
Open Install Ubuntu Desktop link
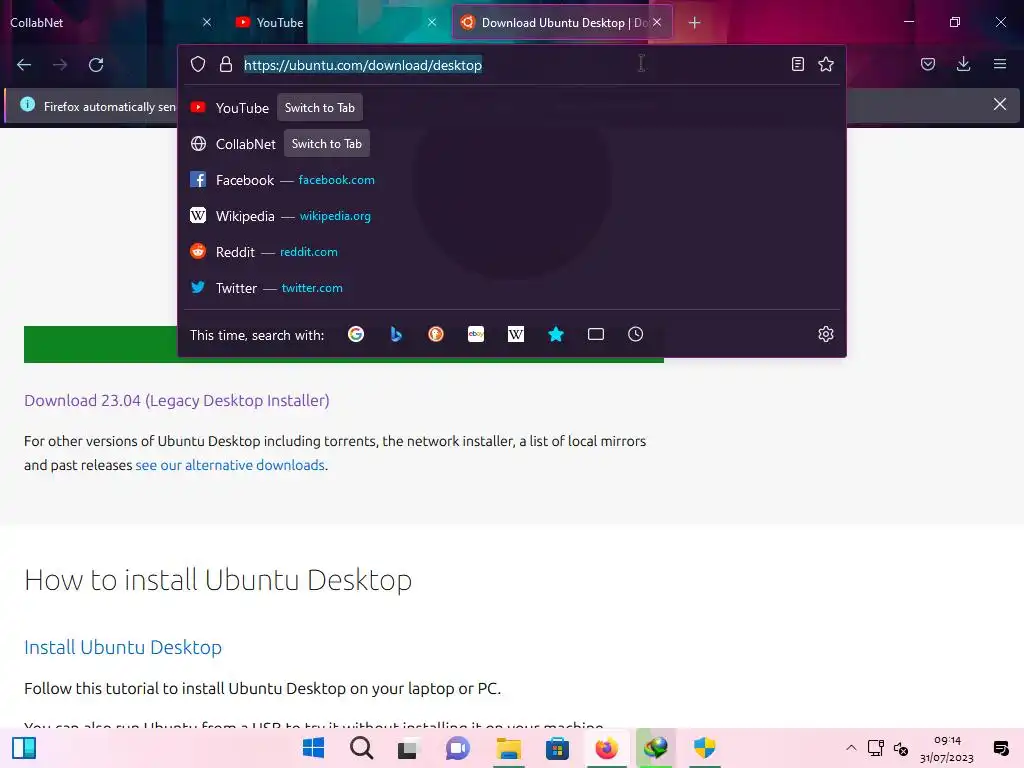(123, 647)
